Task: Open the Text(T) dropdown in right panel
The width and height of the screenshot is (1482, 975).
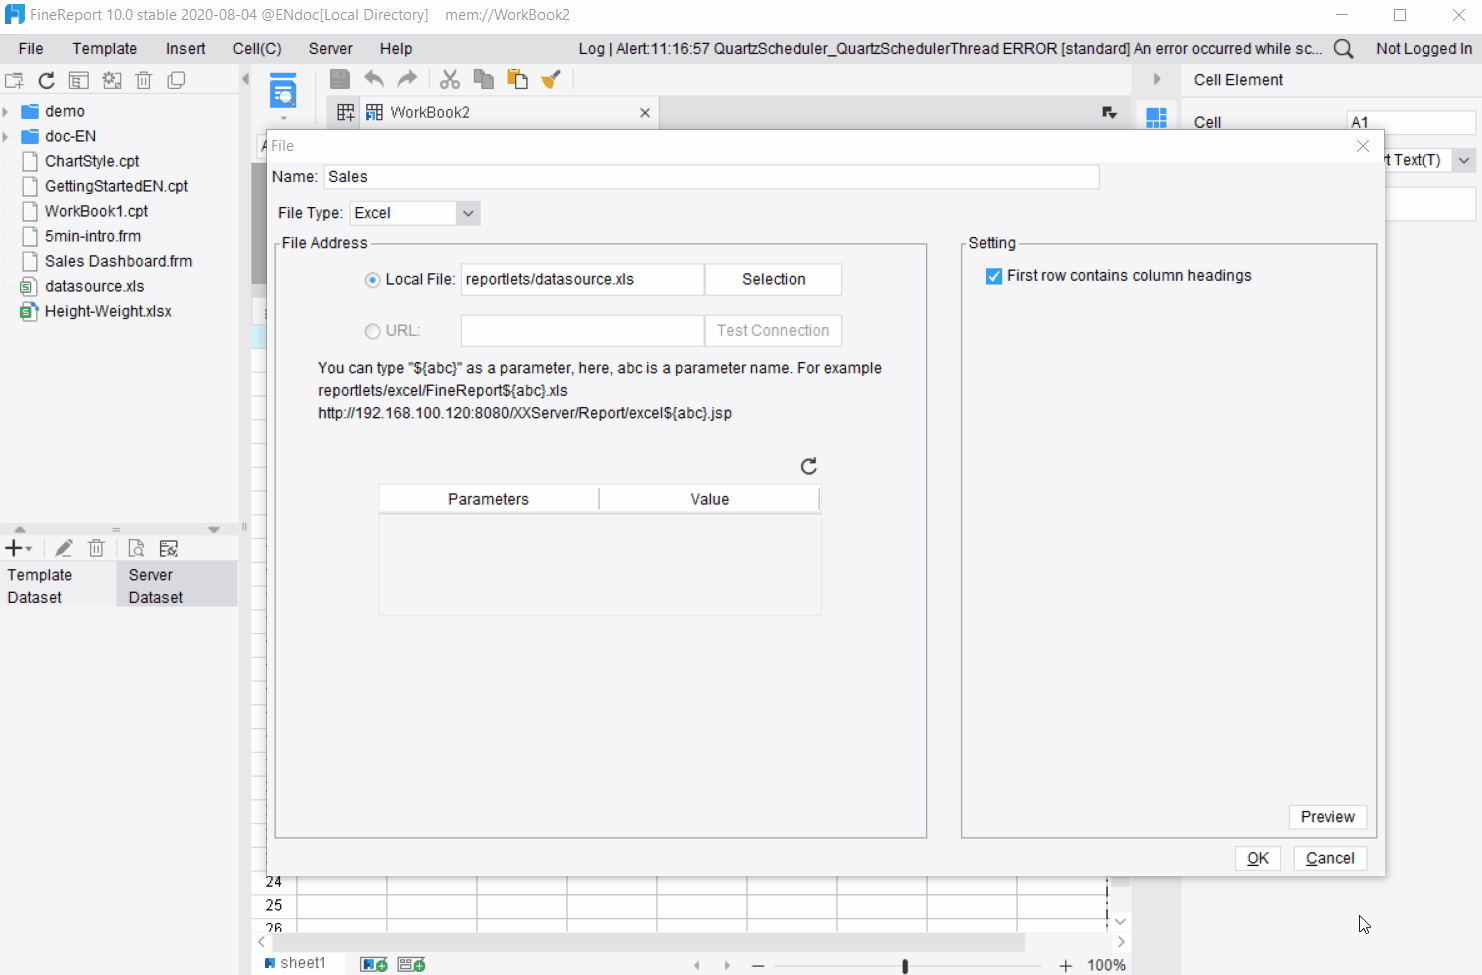Action: [1465, 160]
